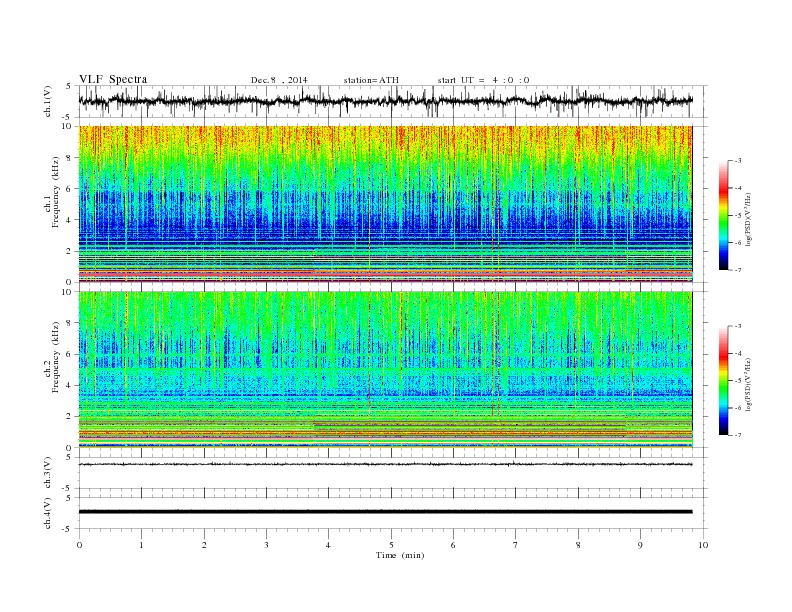Click the '0' time axis tick label
Viewport: 792px width, 612px height.
(79, 545)
